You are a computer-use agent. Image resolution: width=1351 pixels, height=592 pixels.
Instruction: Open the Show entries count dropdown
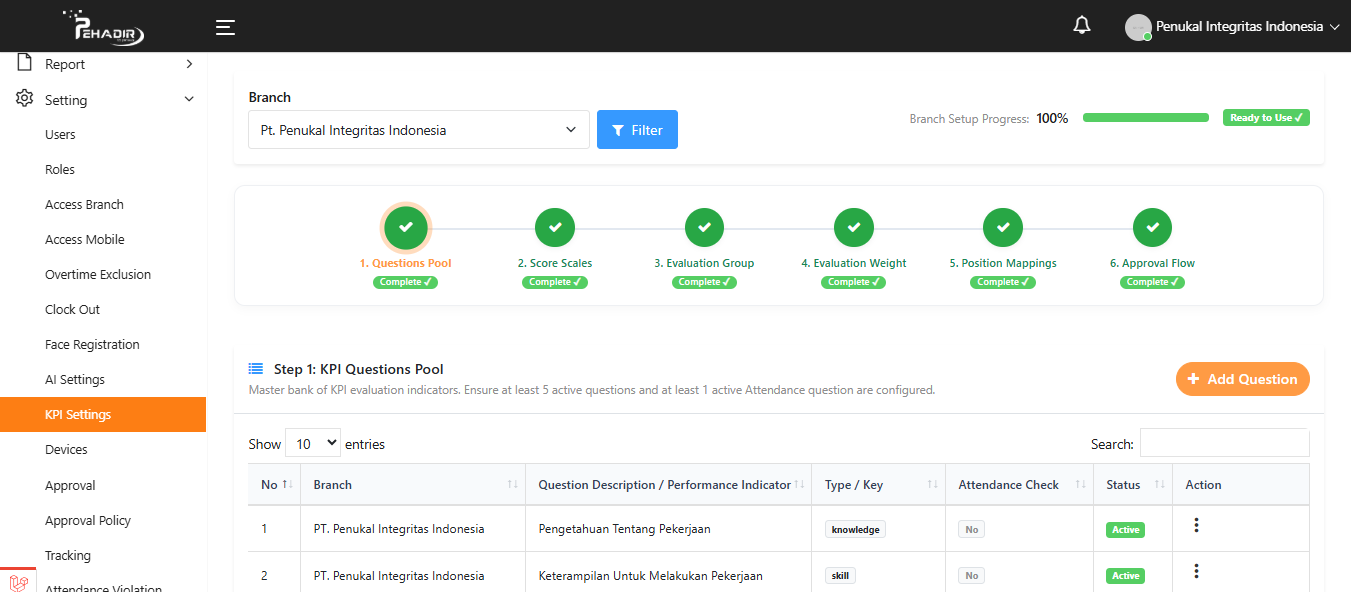[313, 443]
